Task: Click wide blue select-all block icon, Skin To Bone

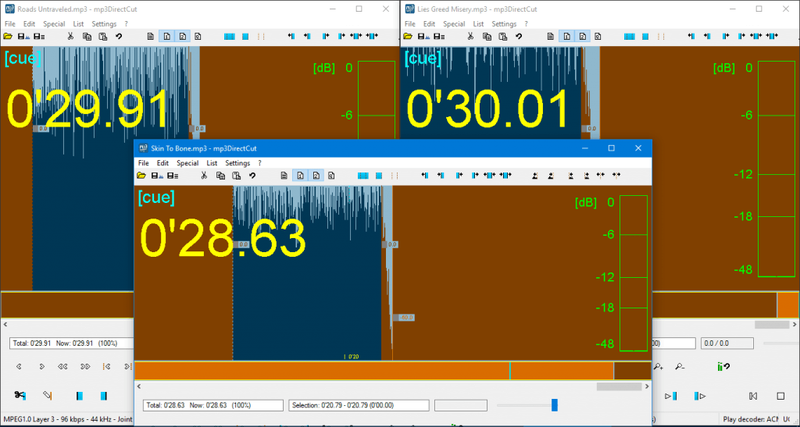Action: click(363, 175)
